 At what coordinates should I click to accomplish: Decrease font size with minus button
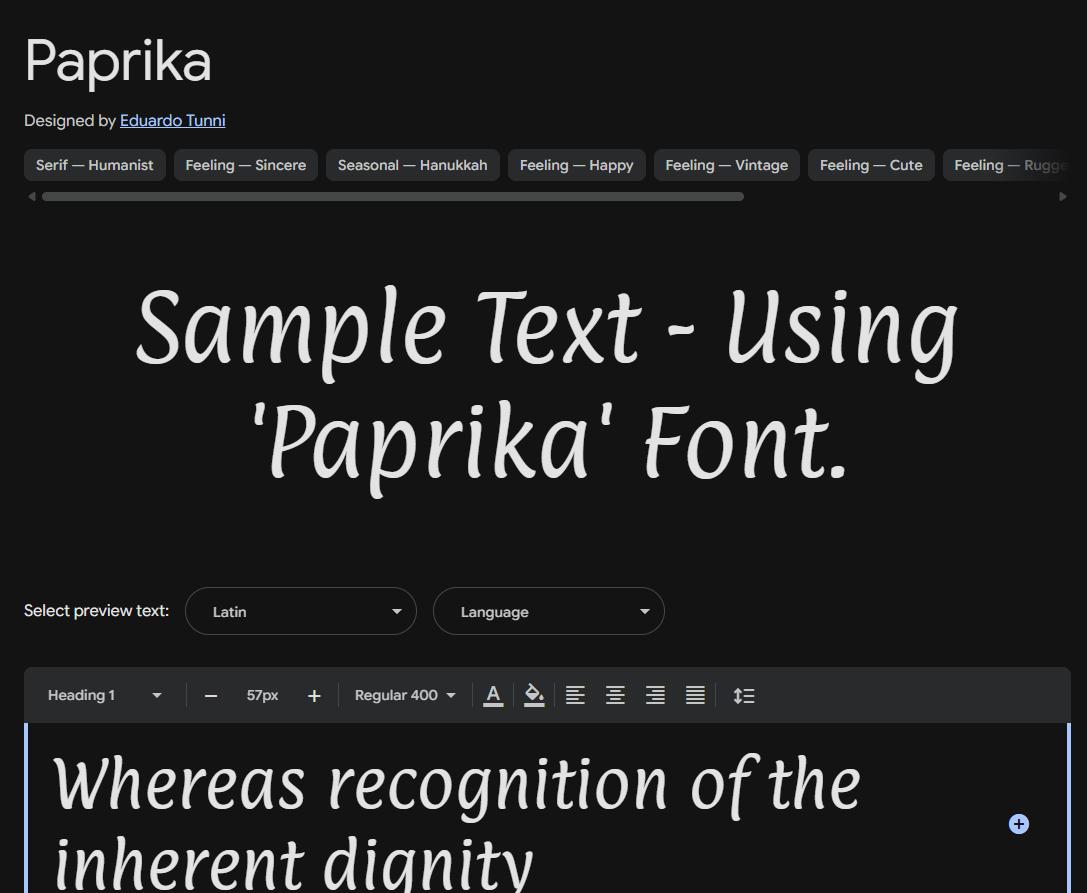point(211,695)
